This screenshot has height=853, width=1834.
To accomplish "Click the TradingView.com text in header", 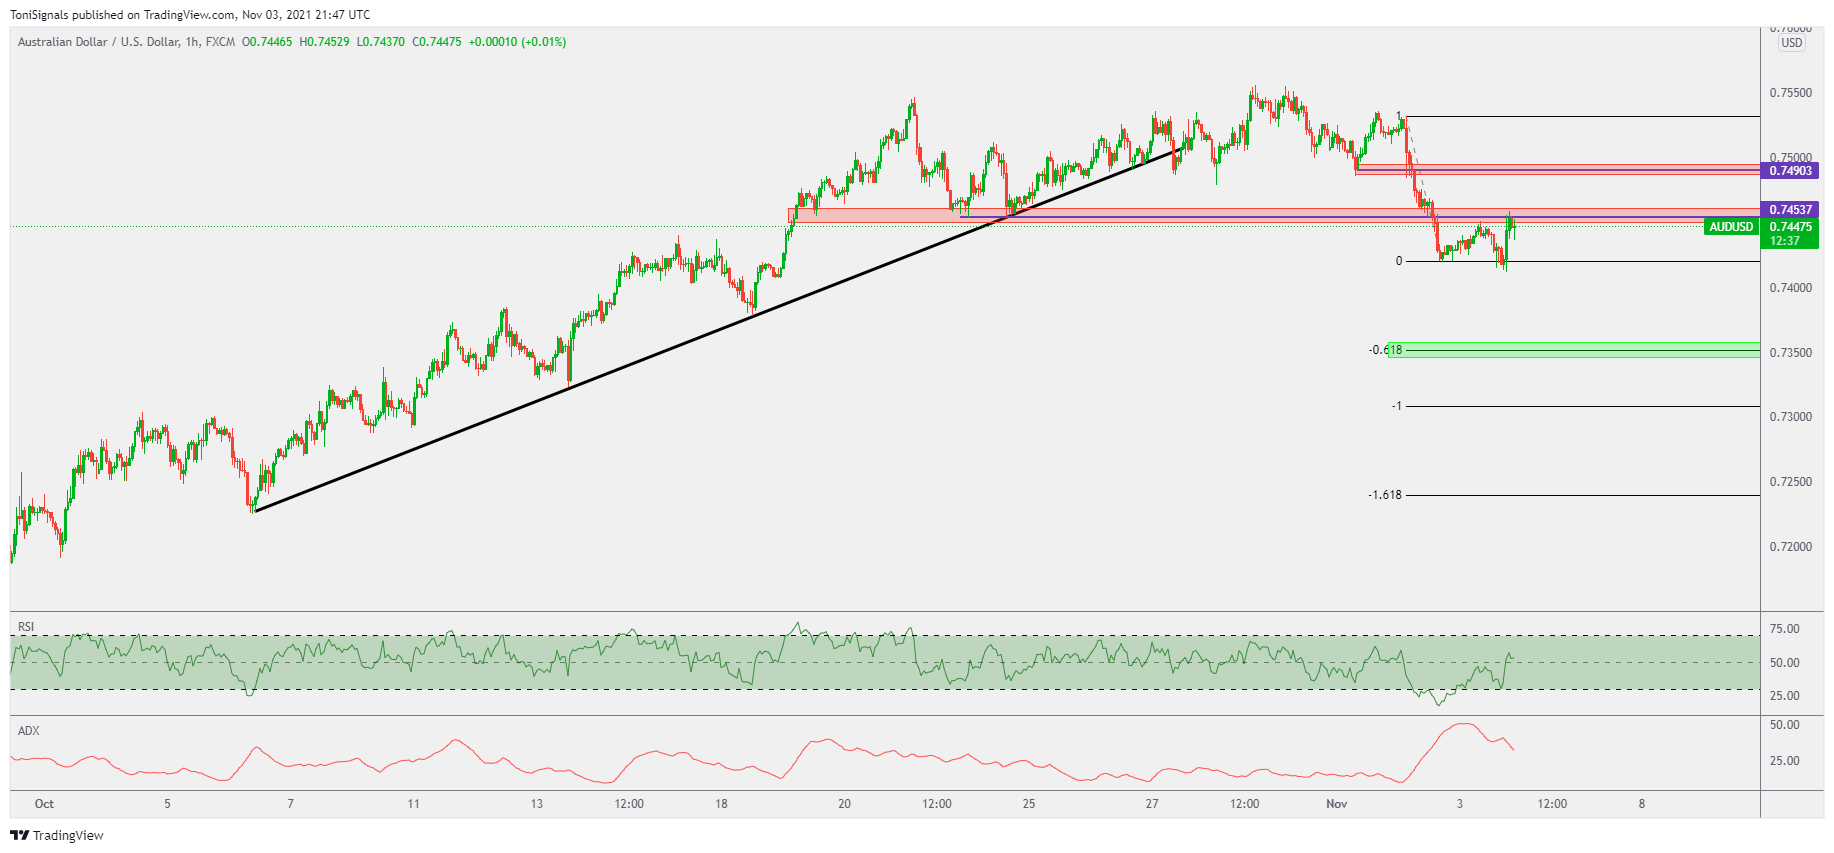I will 189,15.
